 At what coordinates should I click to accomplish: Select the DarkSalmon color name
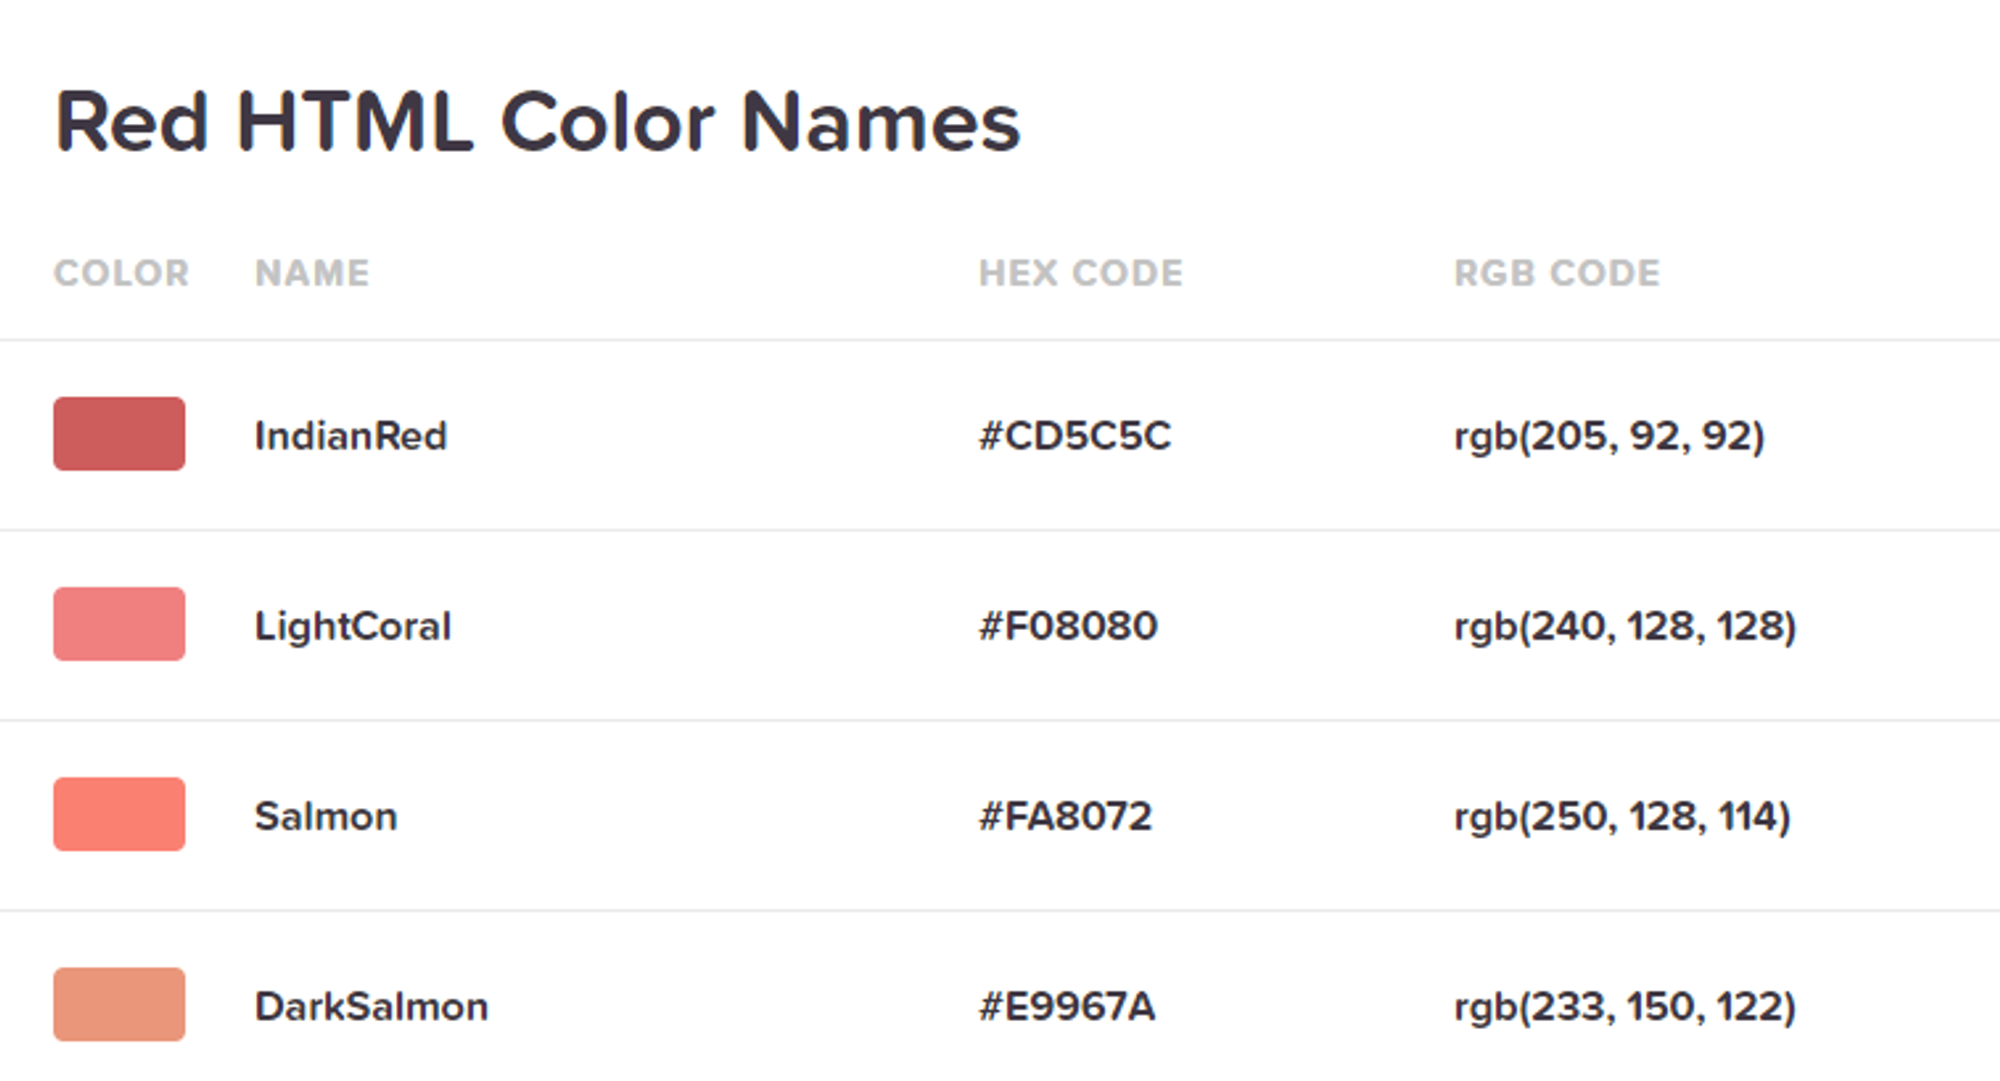point(371,1006)
